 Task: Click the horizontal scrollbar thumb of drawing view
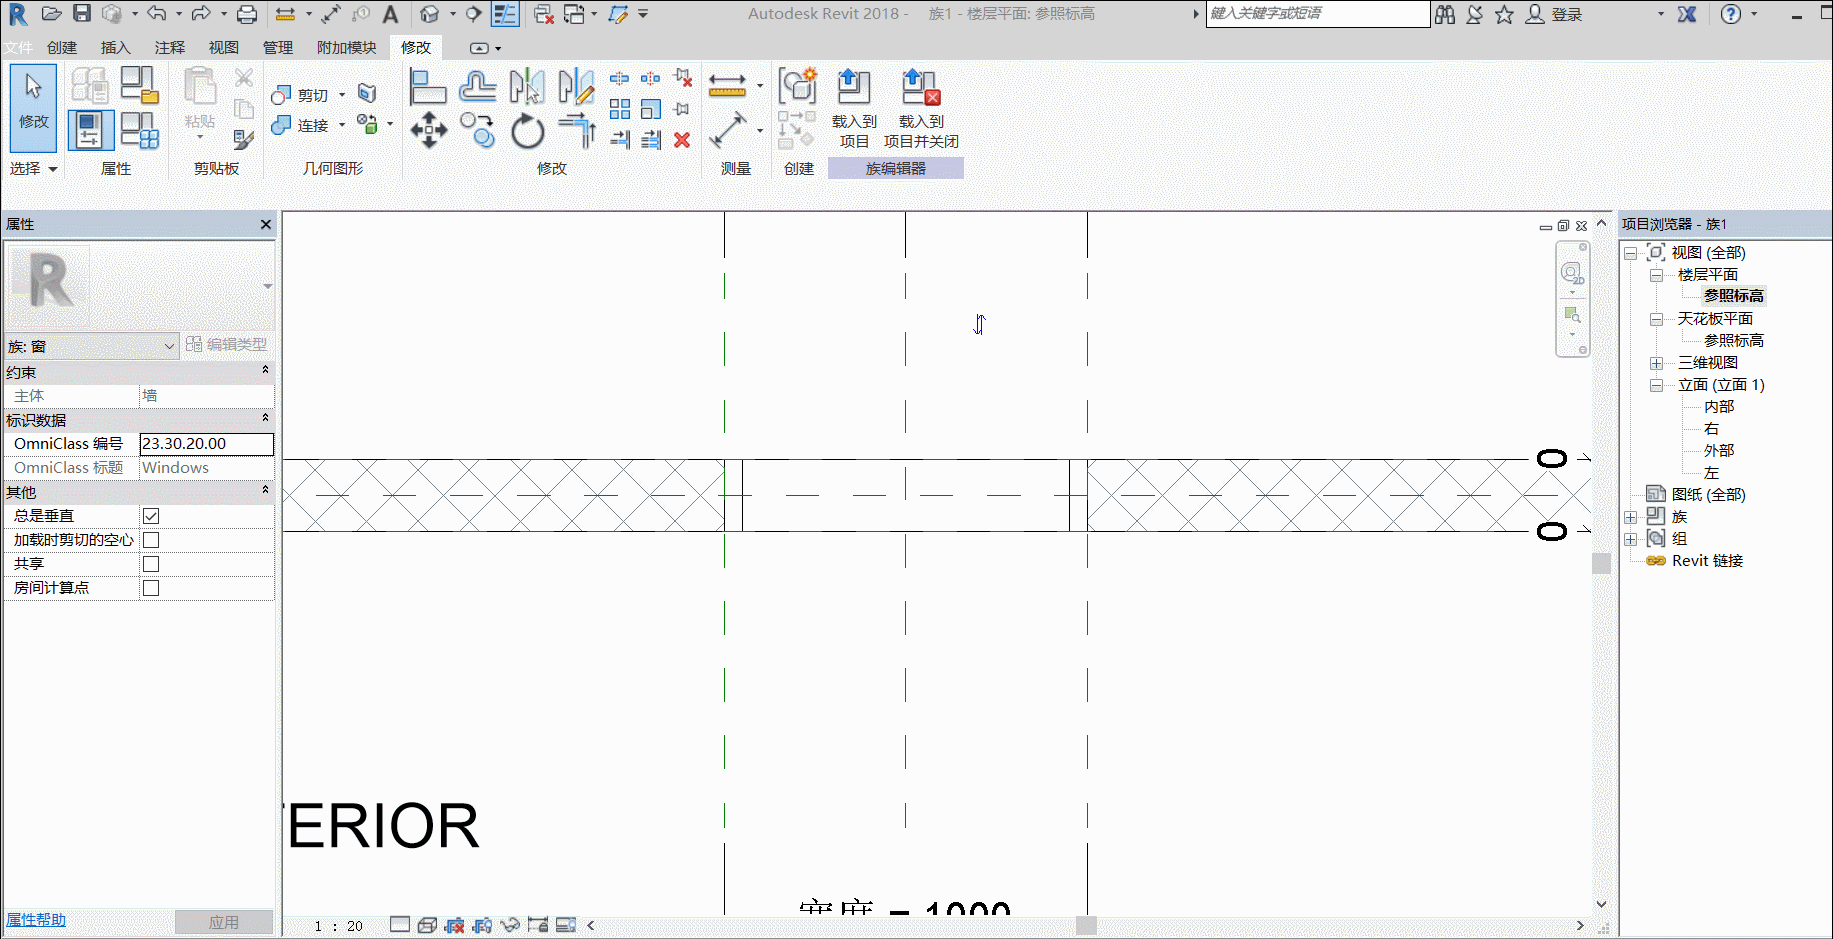click(x=1086, y=925)
